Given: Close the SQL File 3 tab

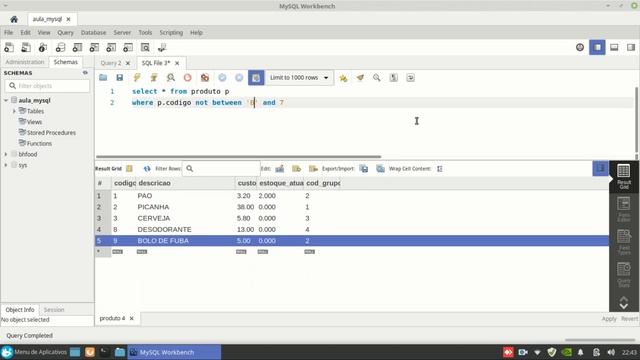Looking at the screenshot, I should coord(177,63).
